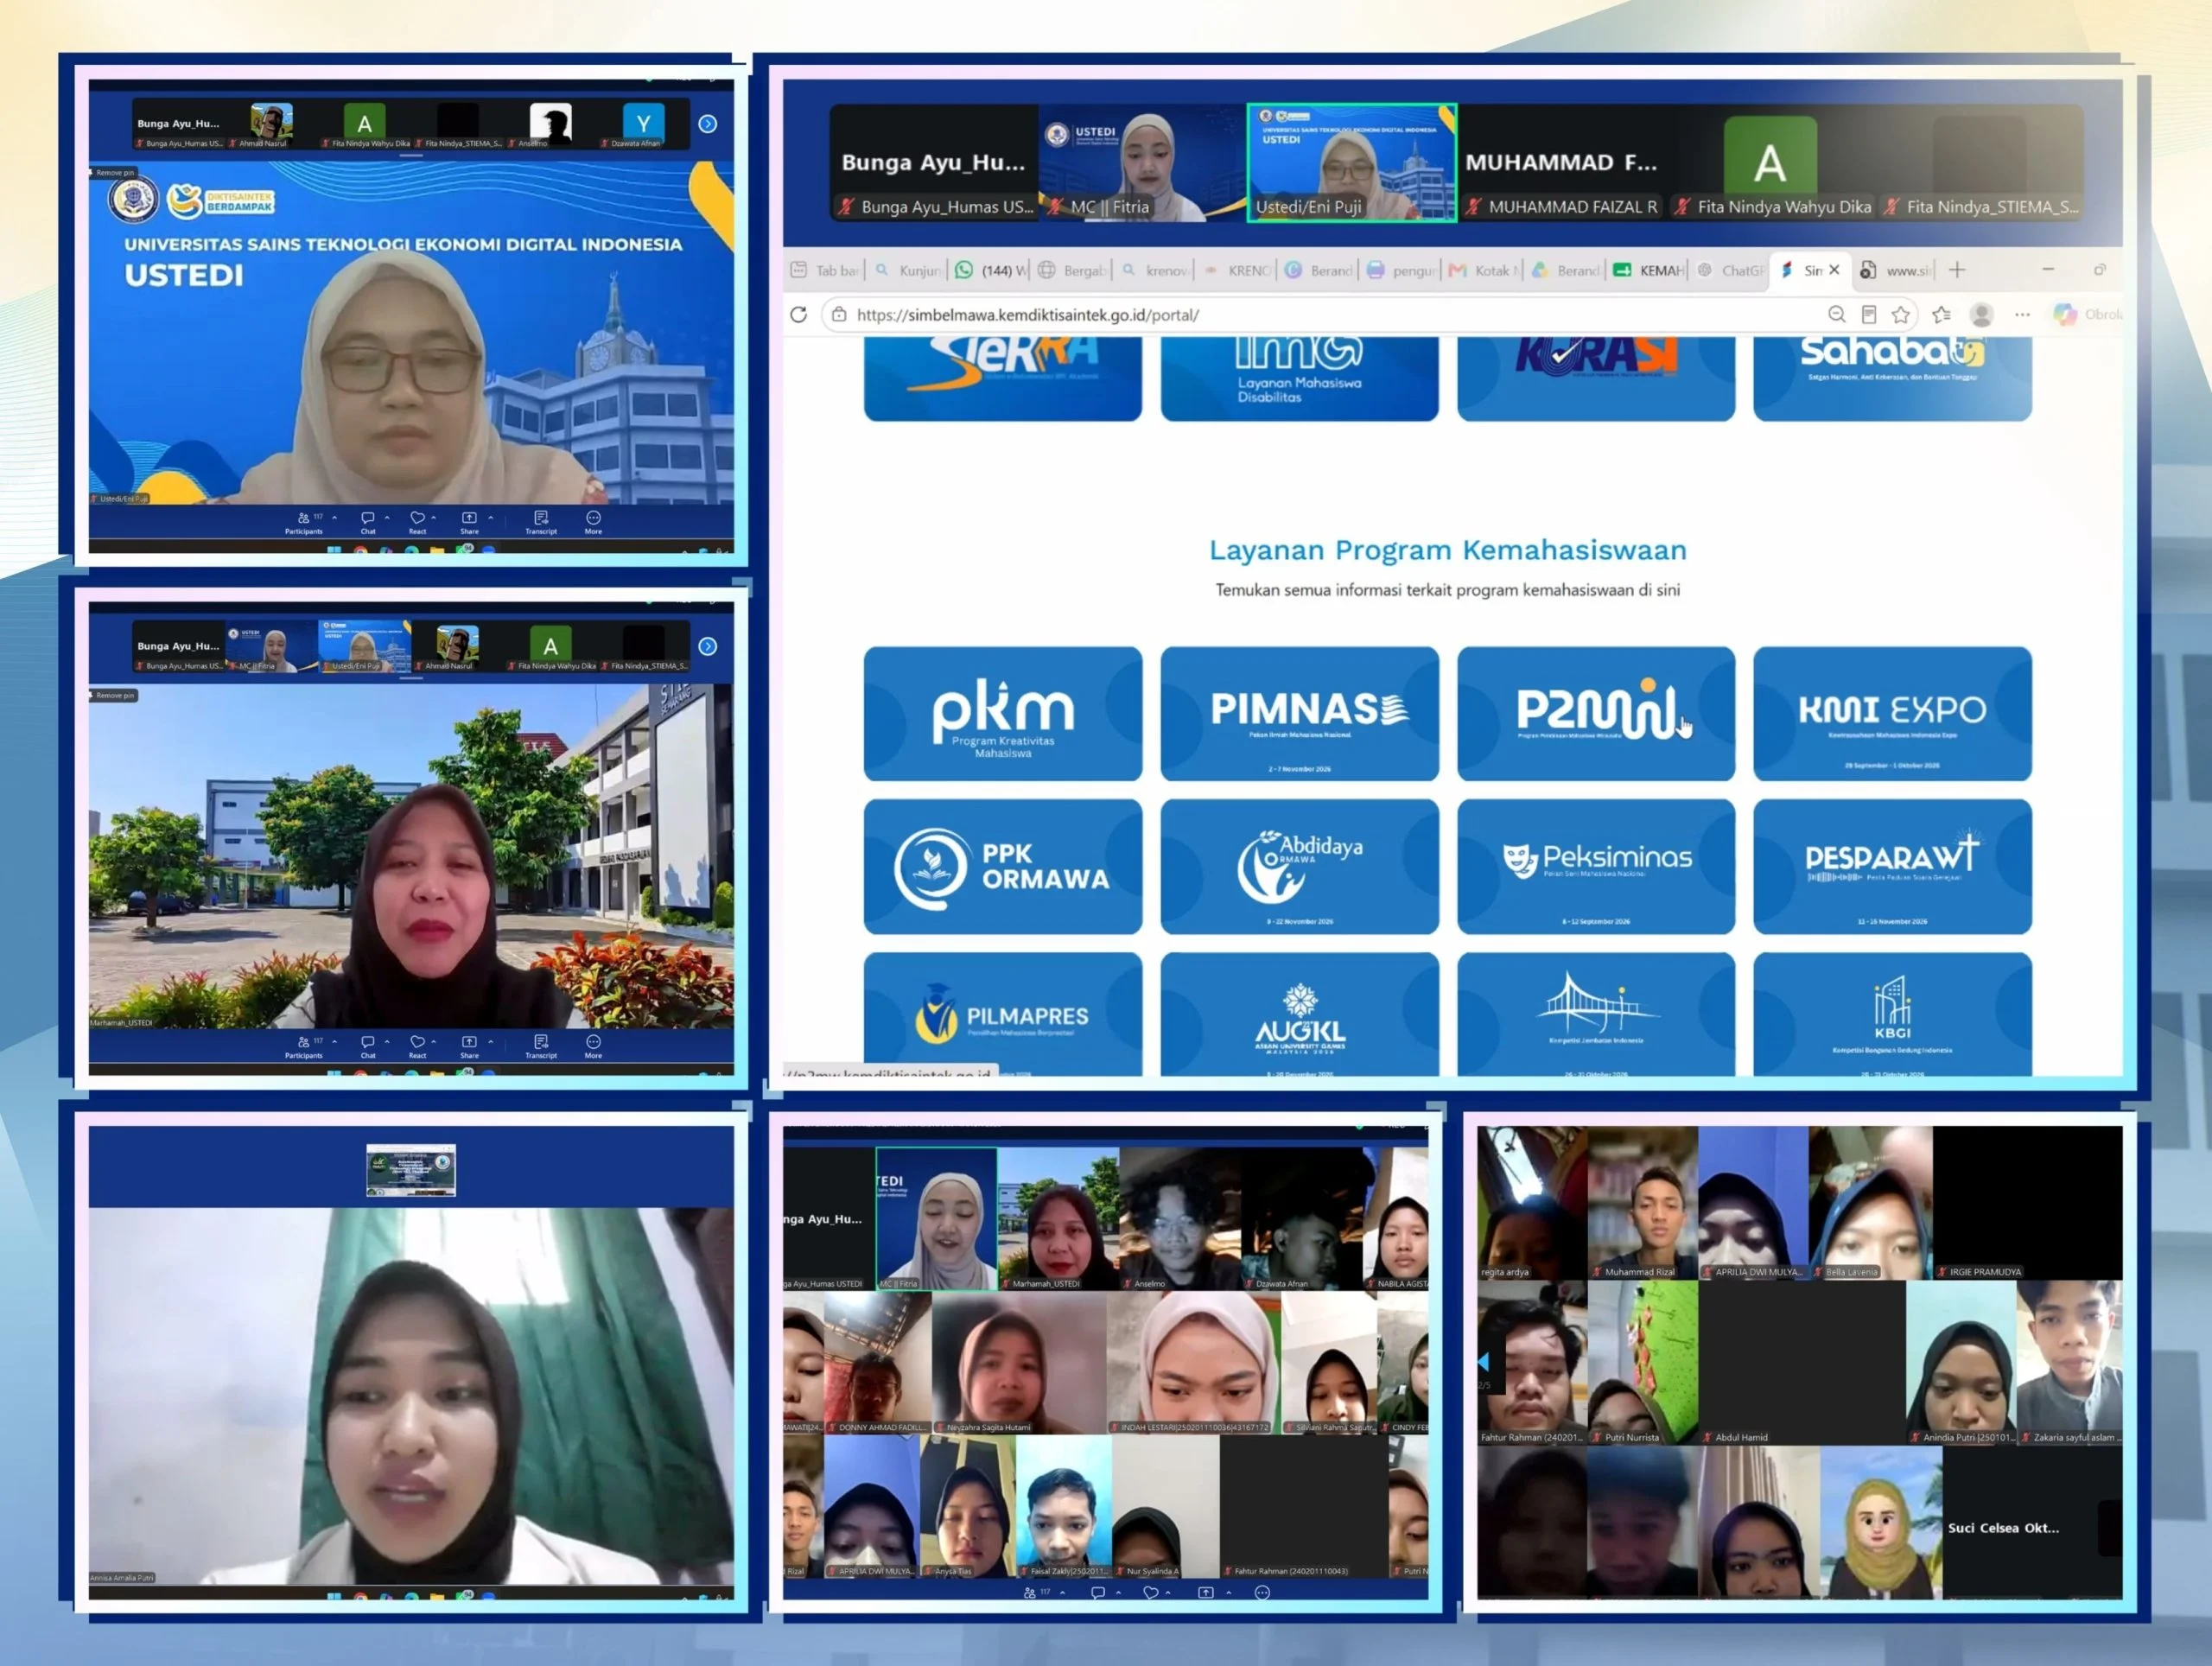This screenshot has width=2212, height=1666.
Task: Click React heart in the Marhamah_USTEDI window
Action: tap(417, 1046)
